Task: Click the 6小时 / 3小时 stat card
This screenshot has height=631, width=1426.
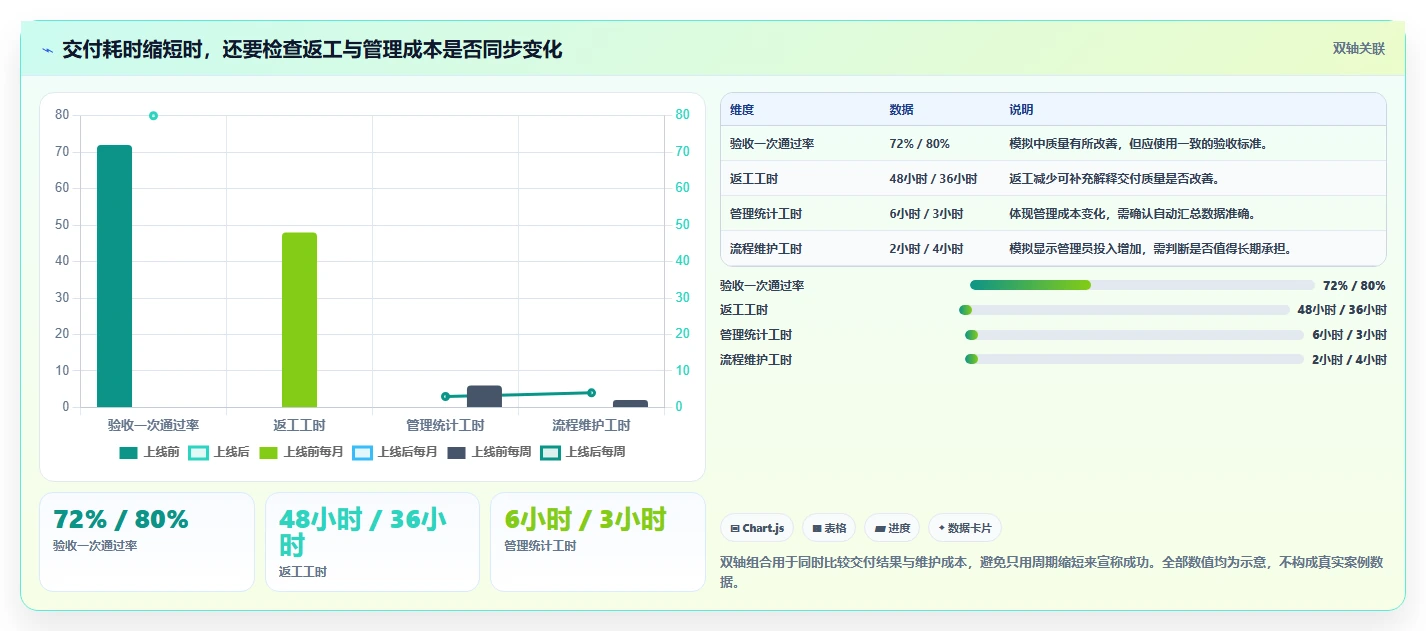Action: coord(598,542)
